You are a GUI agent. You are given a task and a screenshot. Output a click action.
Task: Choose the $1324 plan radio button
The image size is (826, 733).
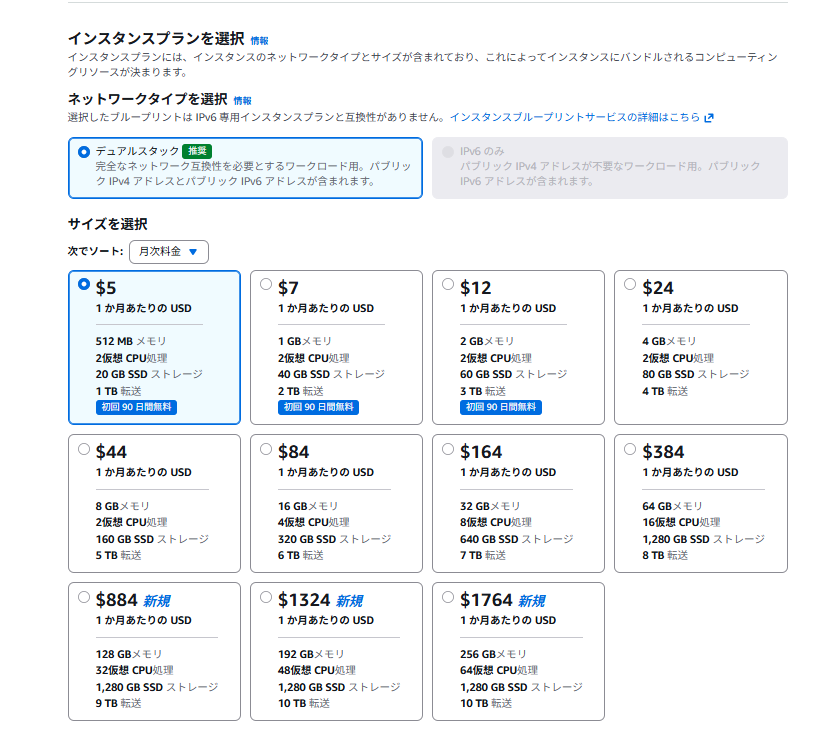pos(266,597)
